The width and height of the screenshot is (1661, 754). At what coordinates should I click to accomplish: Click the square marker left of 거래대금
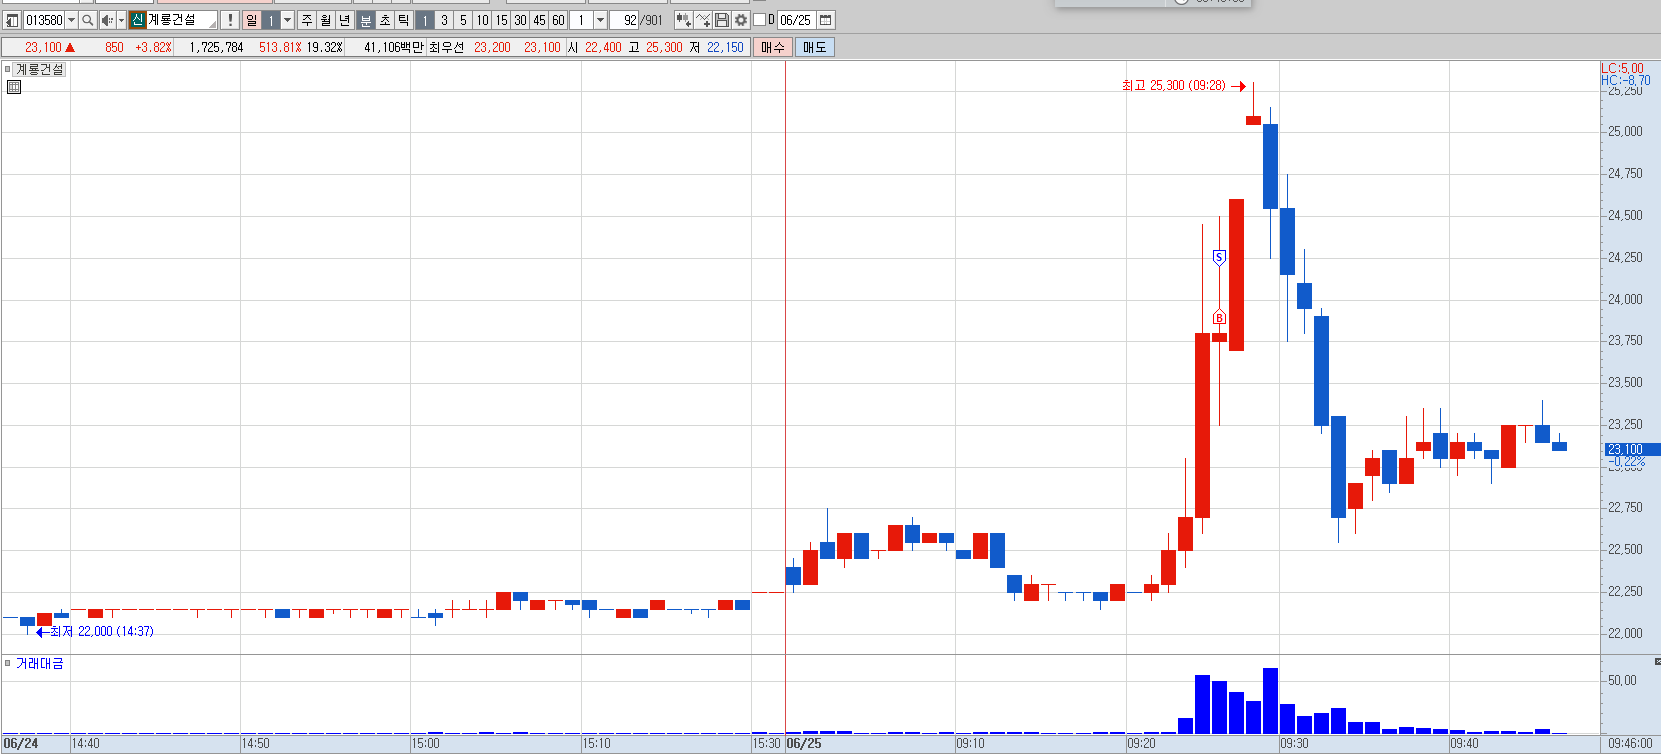(x=7, y=663)
